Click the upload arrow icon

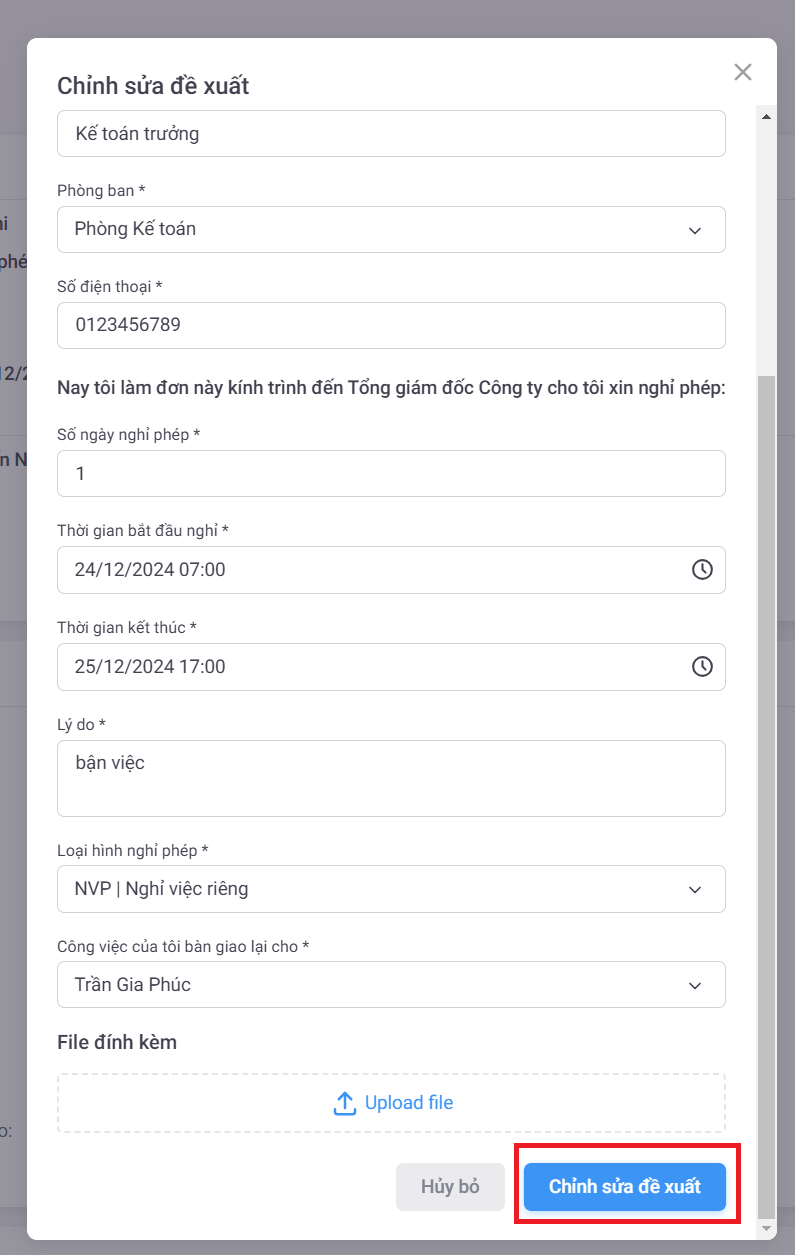[344, 1103]
